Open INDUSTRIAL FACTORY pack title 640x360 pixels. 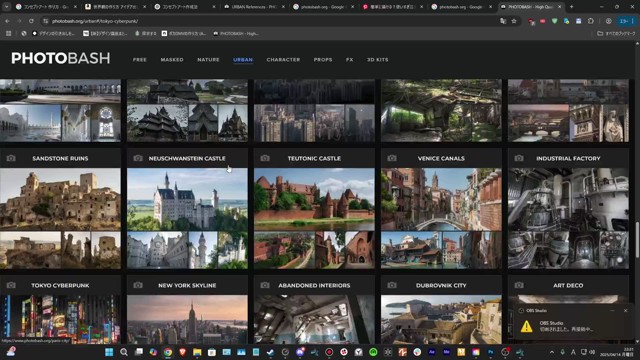point(568,158)
